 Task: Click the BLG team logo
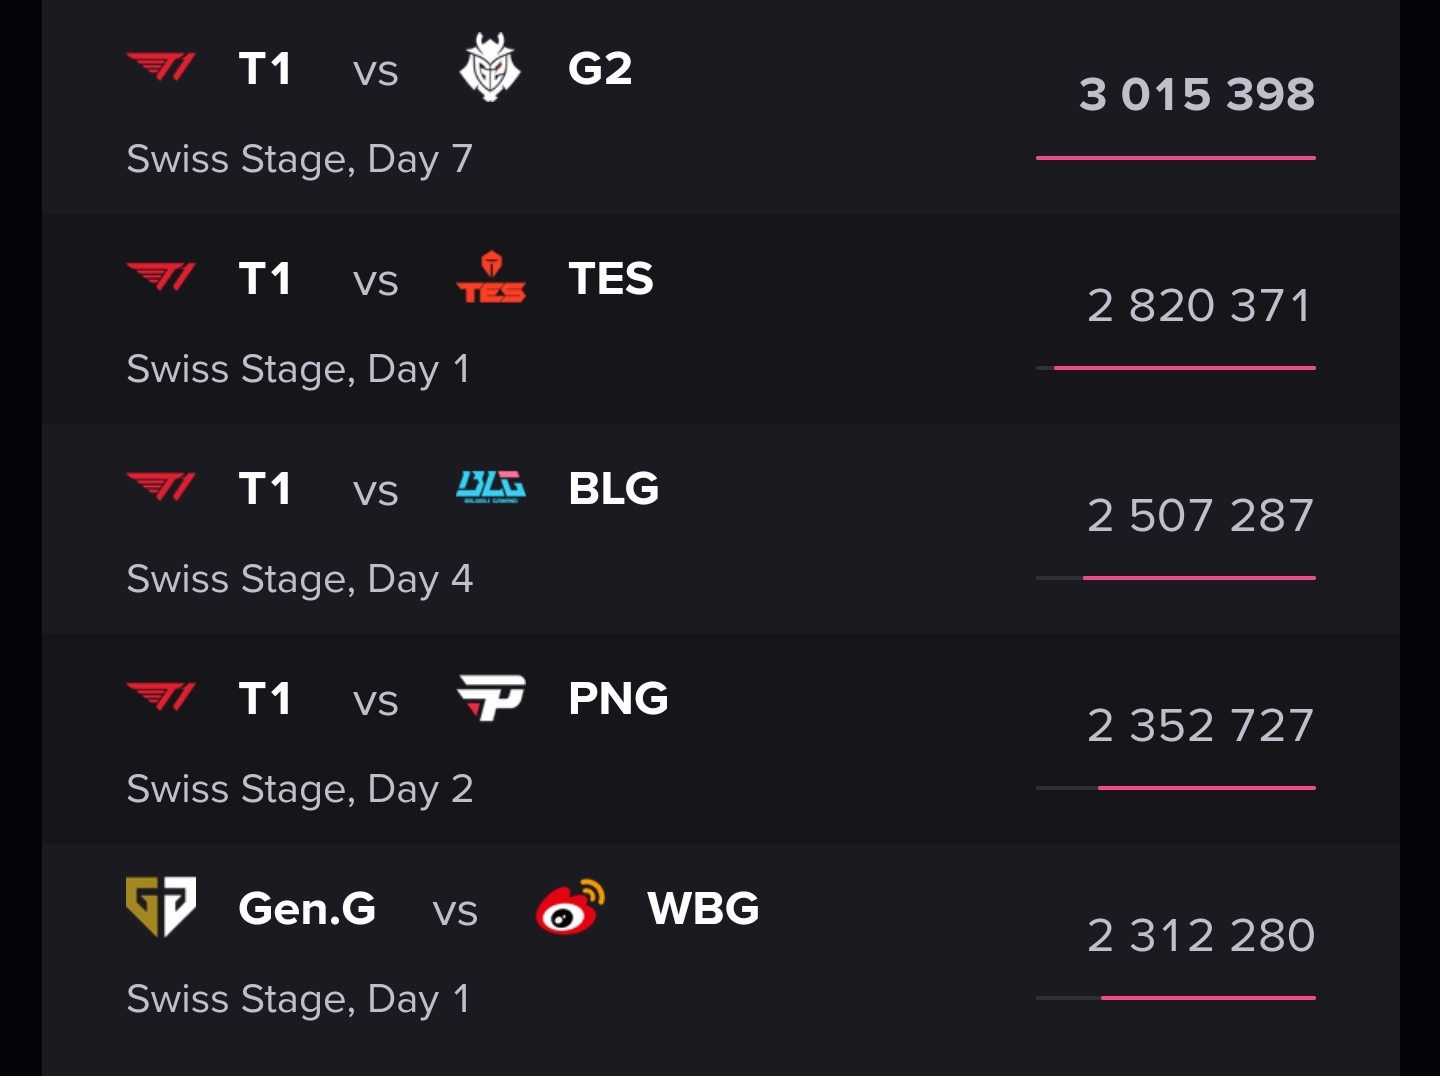coord(490,487)
